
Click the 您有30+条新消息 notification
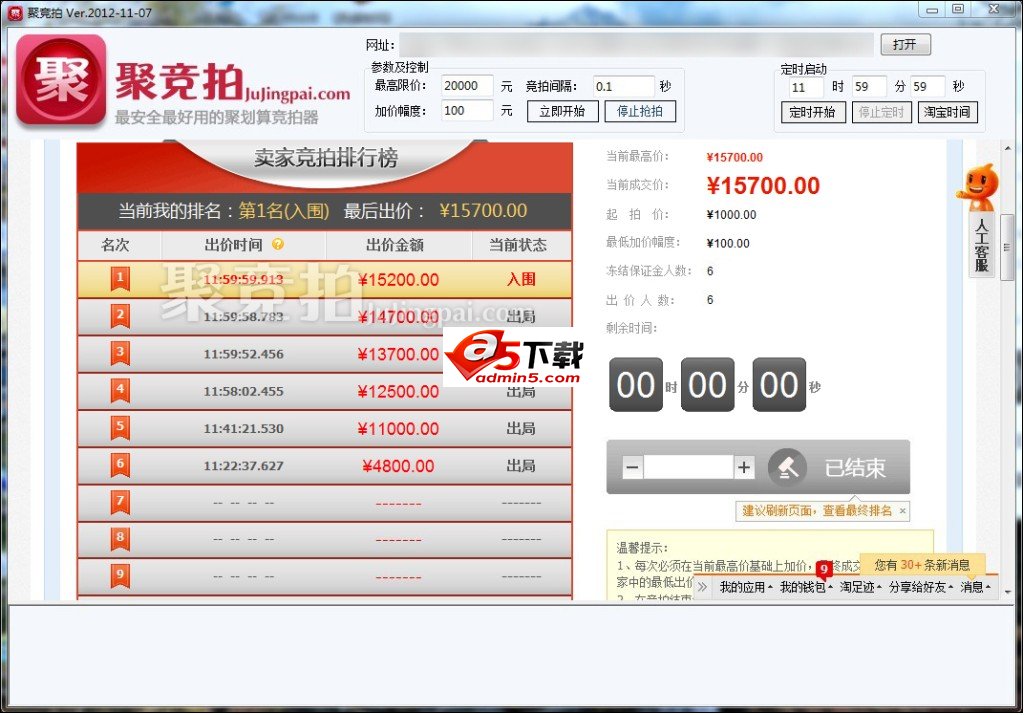click(x=924, y=565)
